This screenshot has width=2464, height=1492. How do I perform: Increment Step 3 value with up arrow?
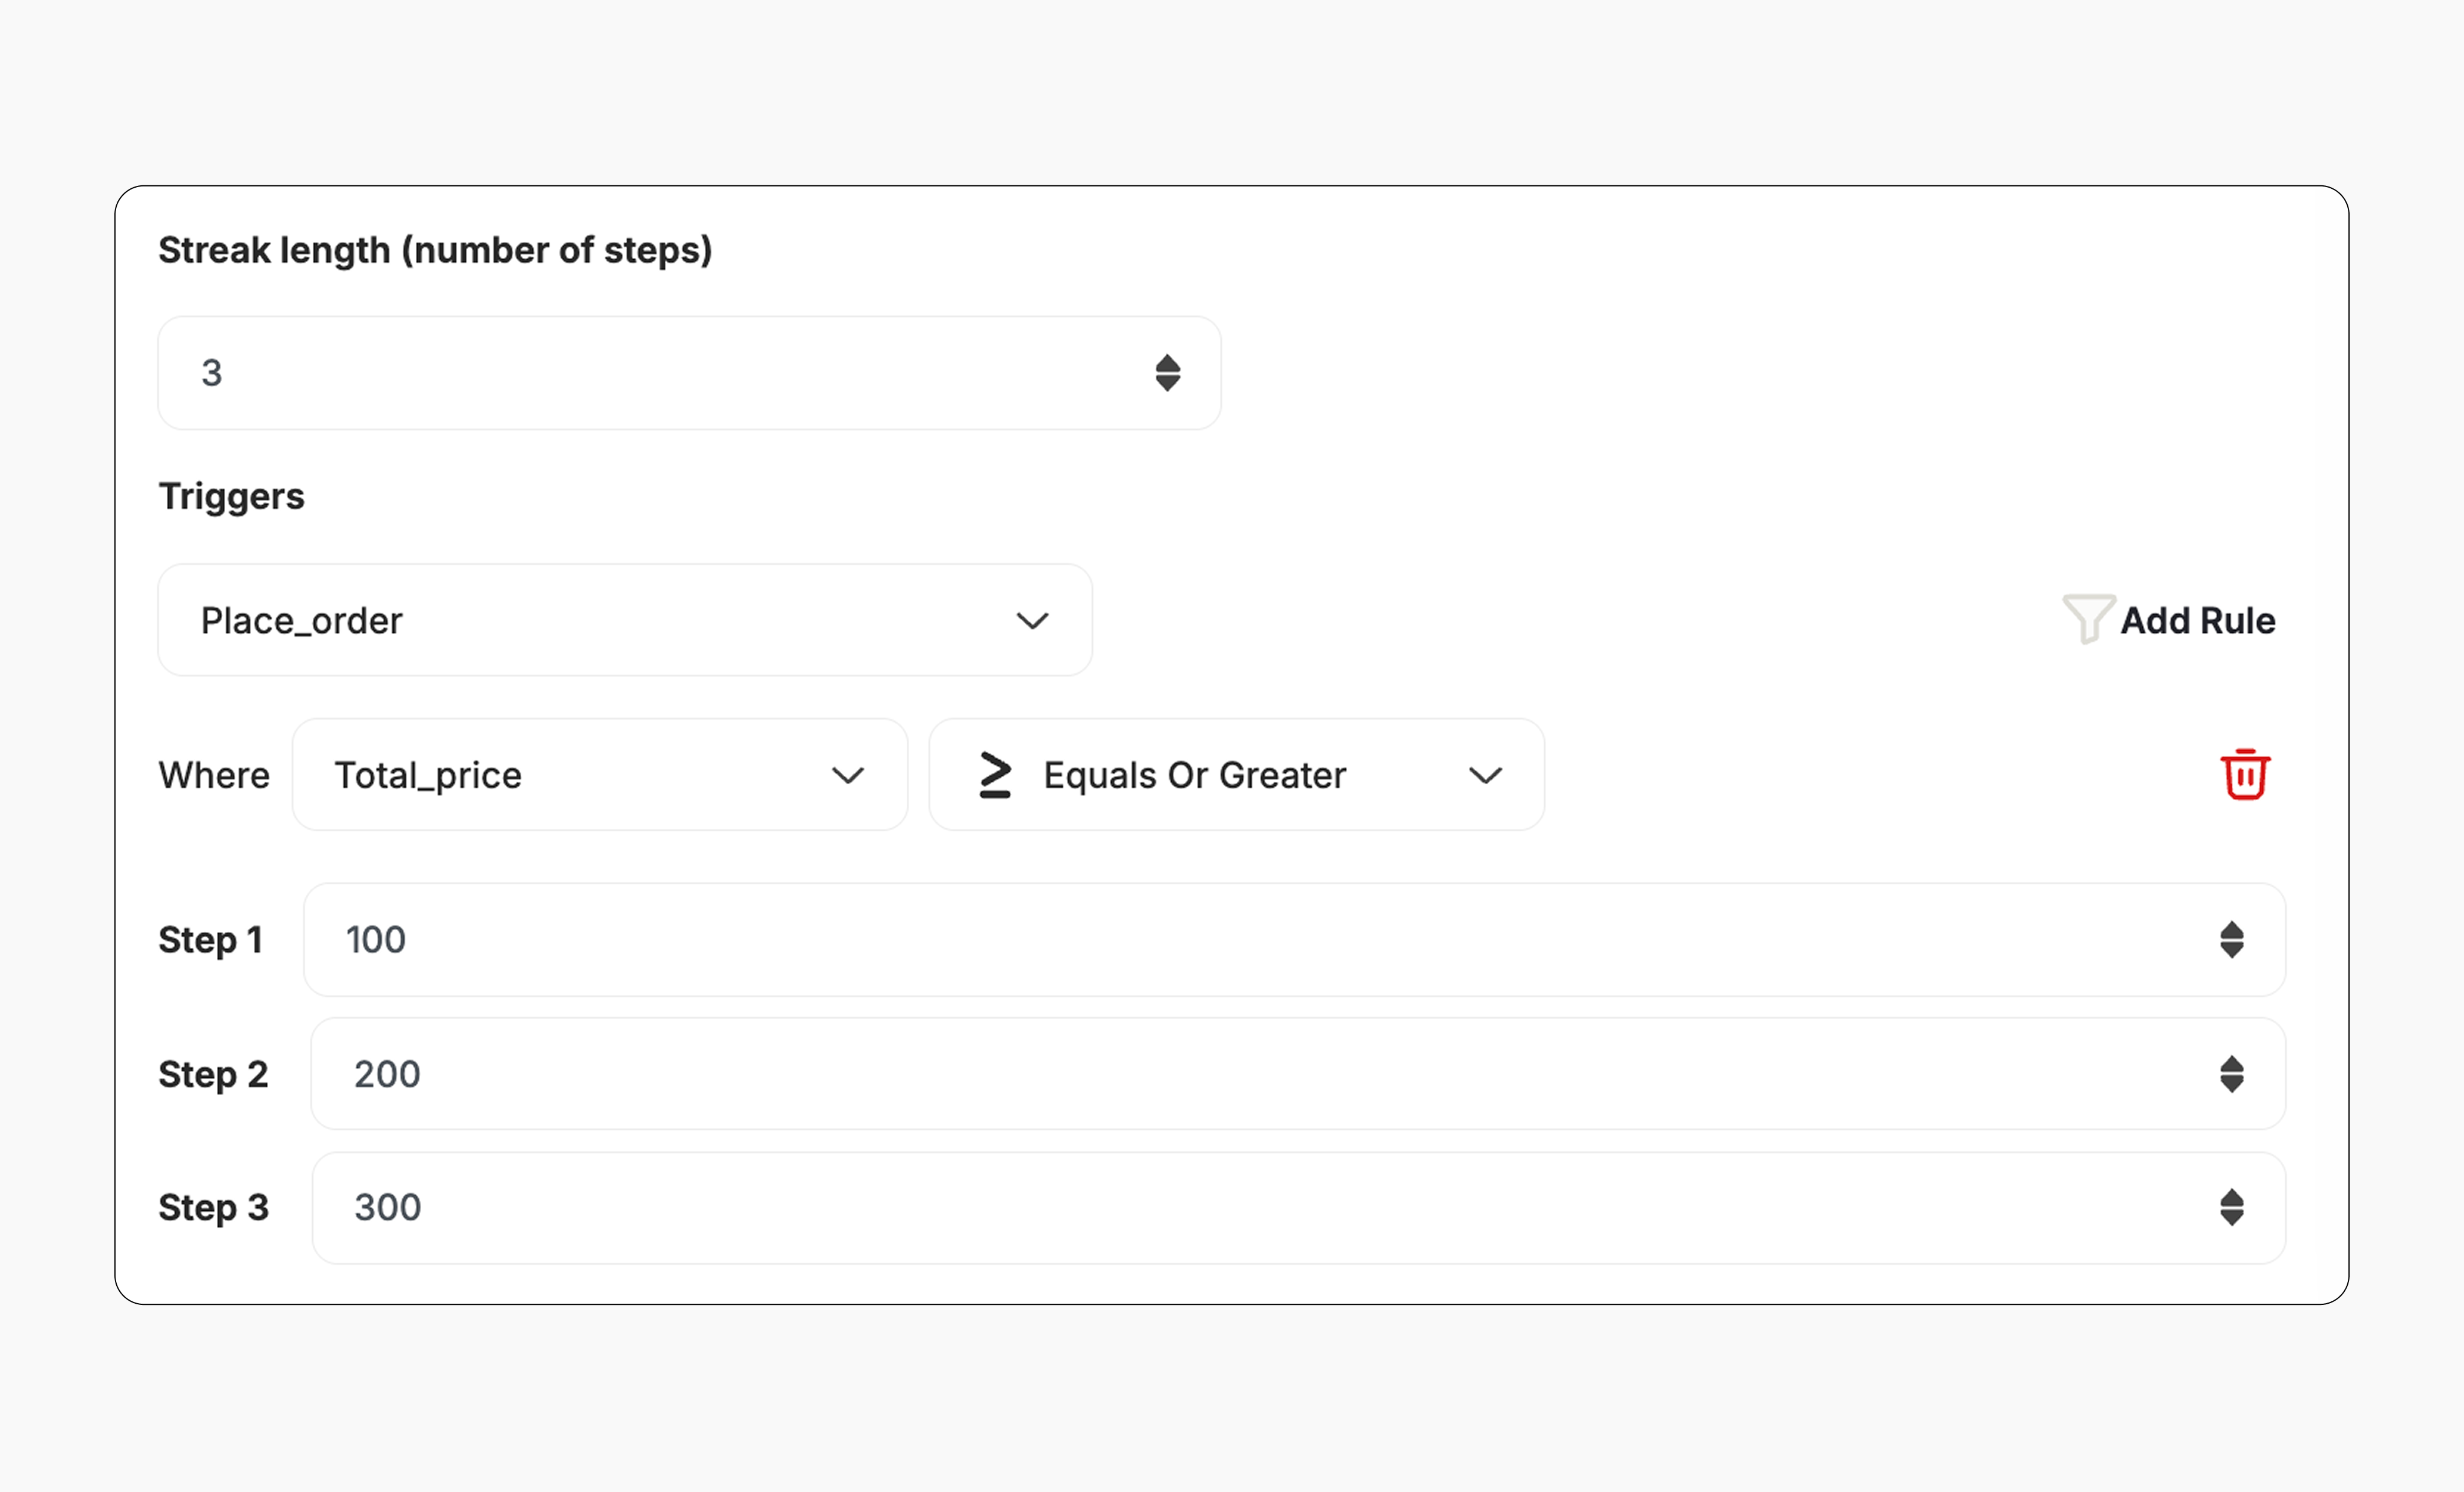pyautogui.click(x=2231, y=1197)
